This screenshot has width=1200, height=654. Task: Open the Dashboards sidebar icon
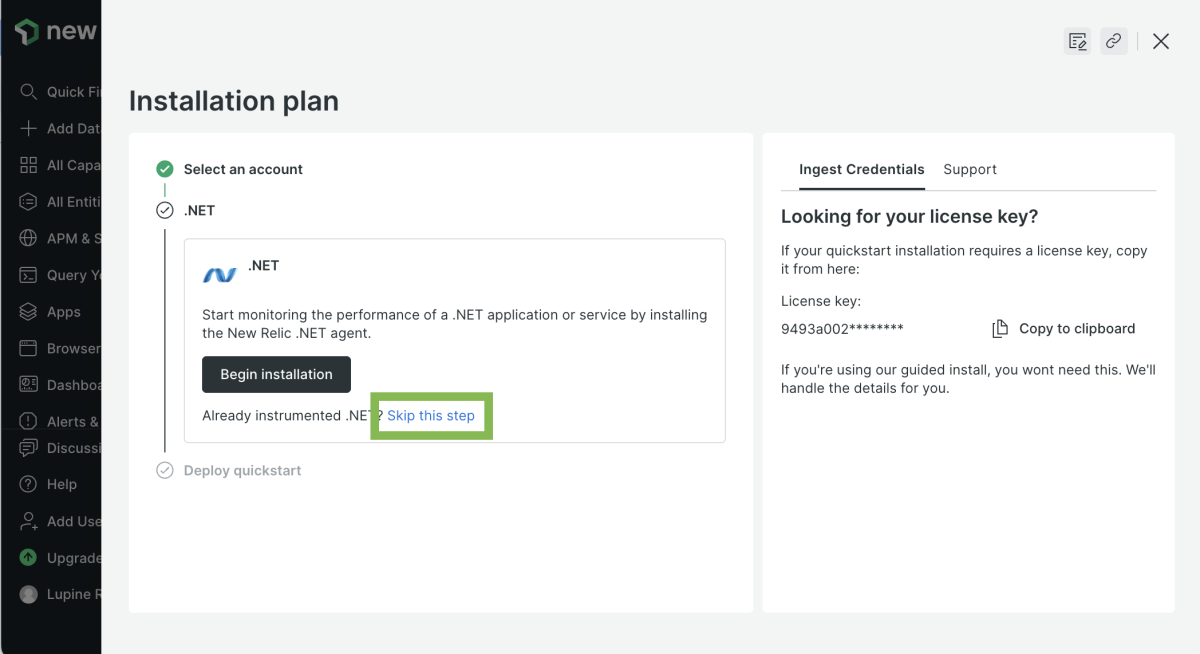pyautogui.click(x=28, y=385)
